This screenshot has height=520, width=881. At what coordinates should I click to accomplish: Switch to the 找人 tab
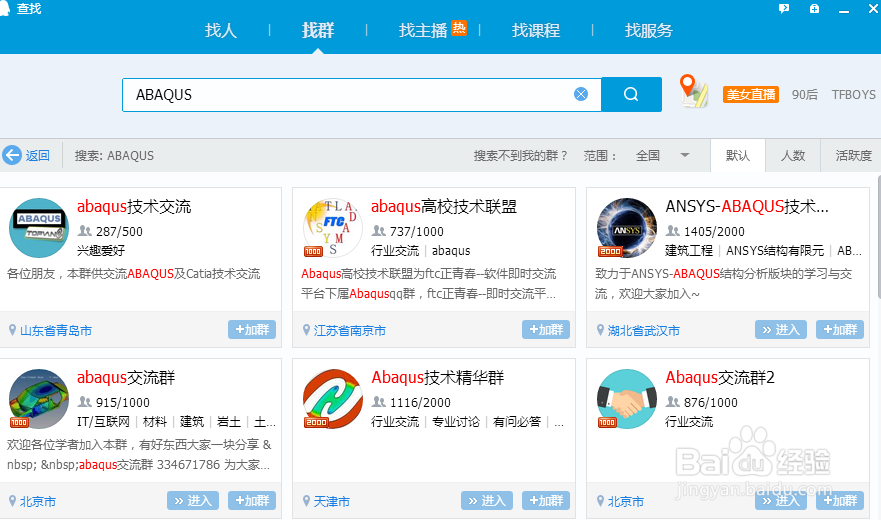pyautogui.click(x=221, y=30)
